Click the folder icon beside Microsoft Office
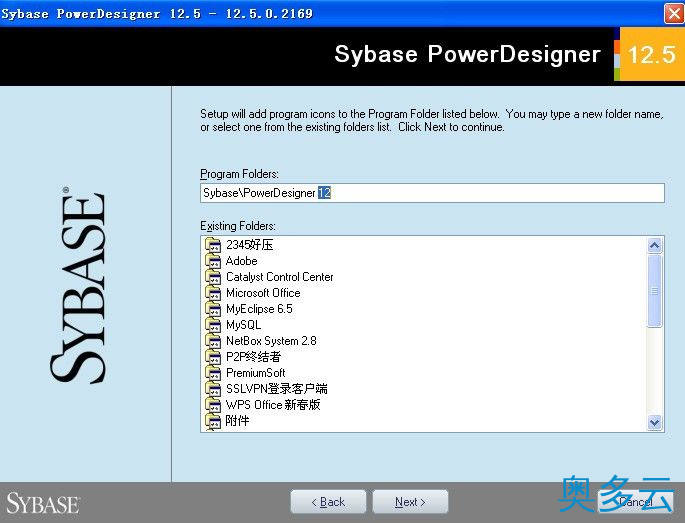Image resolution: width=685 pixels, height=523 pixels. tap(213, 293)
